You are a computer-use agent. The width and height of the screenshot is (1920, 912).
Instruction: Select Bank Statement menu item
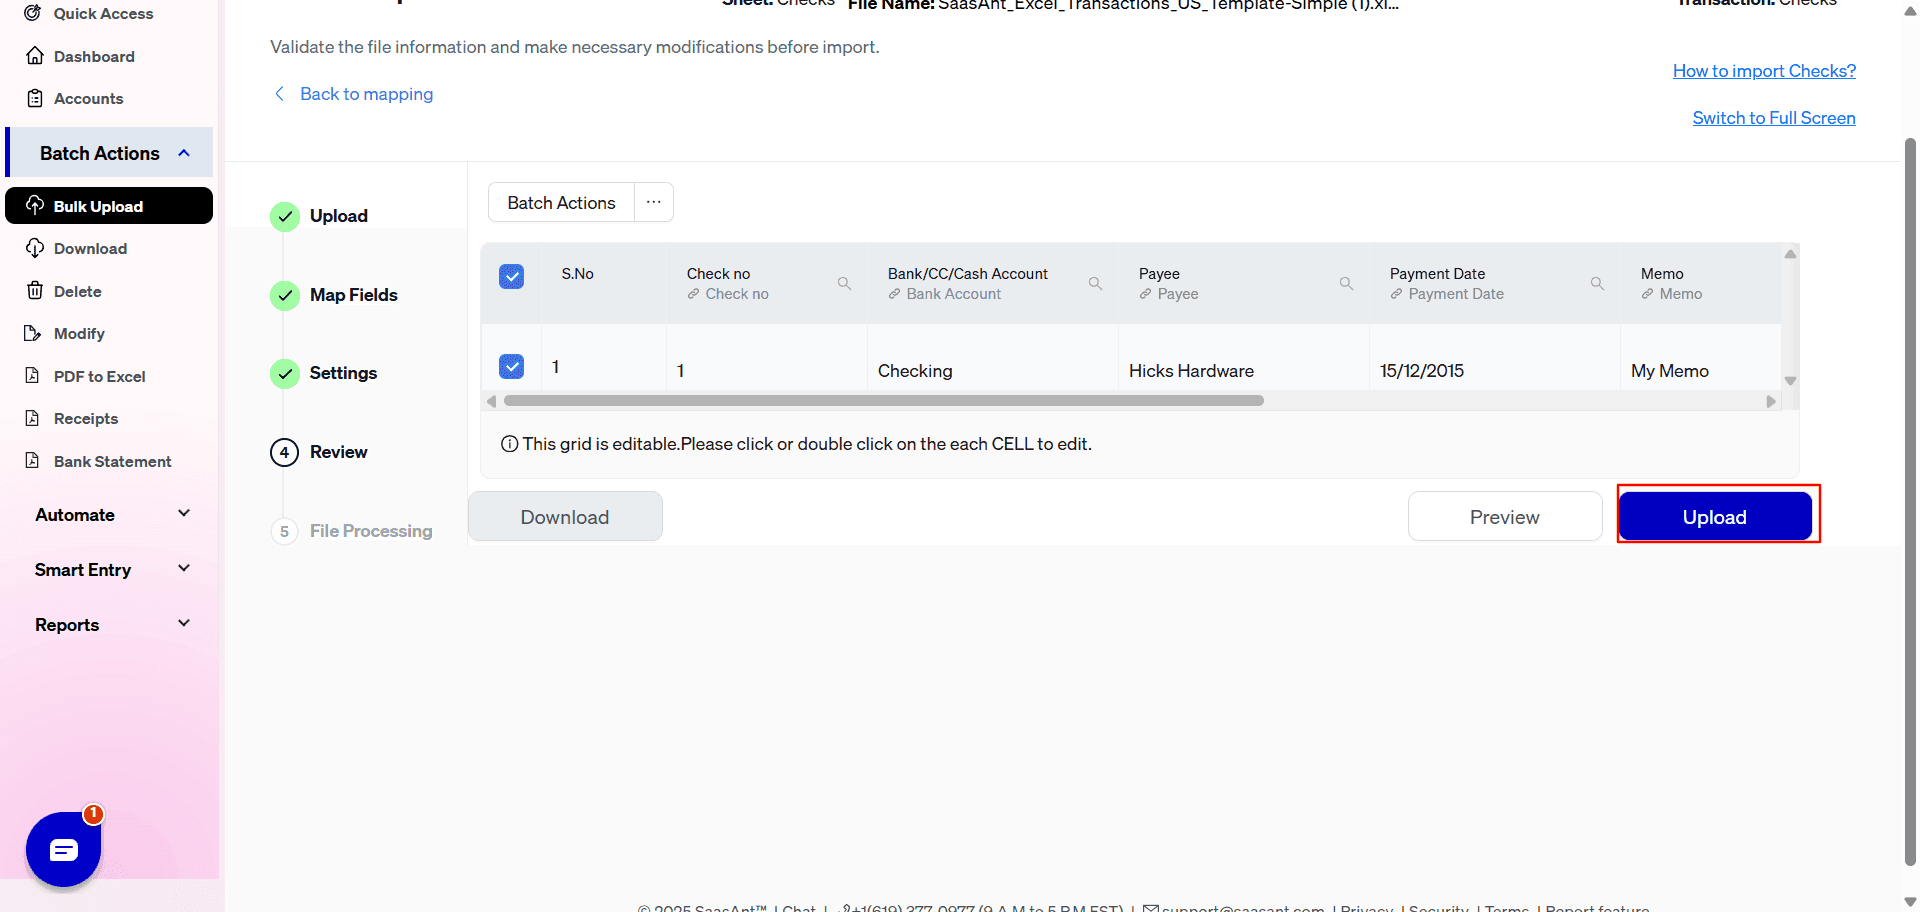[112, 461]
